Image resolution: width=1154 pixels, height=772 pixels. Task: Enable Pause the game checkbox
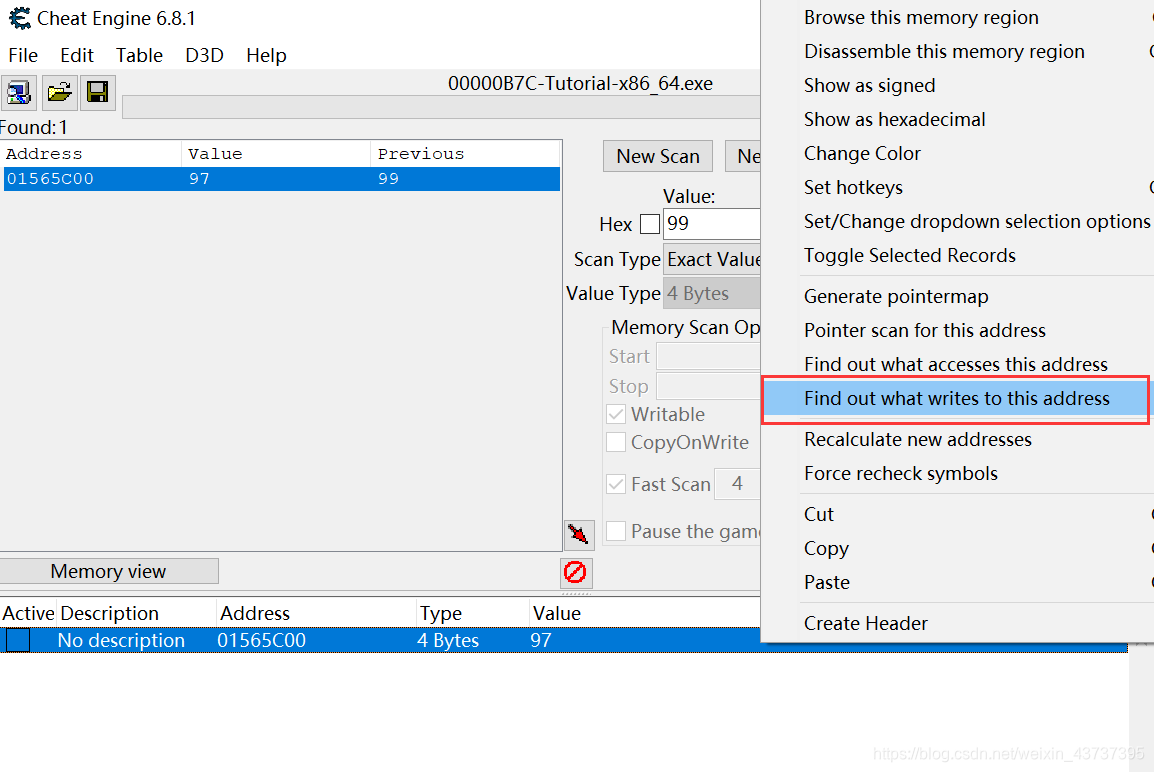coord(616,531)
